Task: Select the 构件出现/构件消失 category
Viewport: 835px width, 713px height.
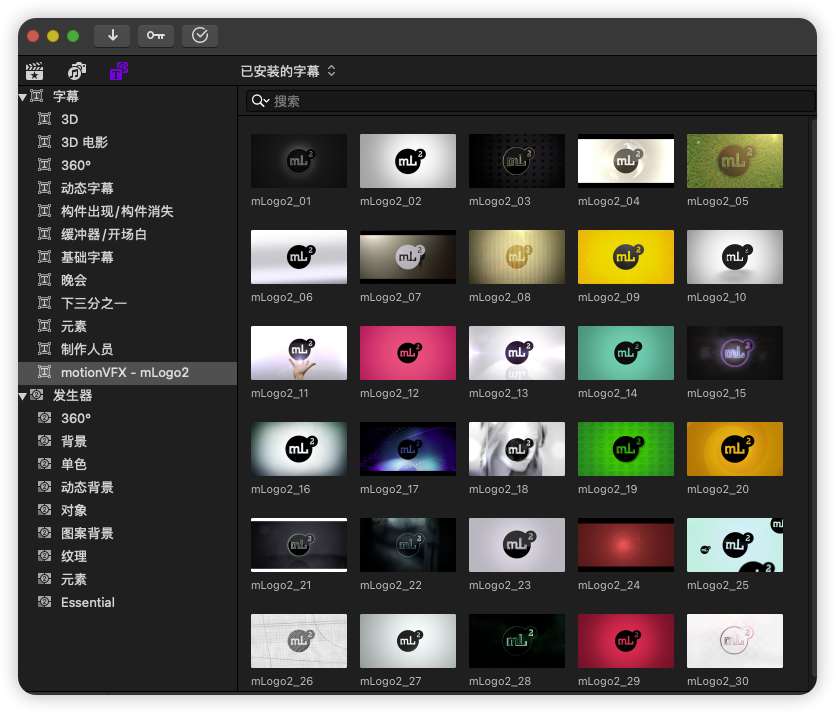Action: [x=128, y=211]
